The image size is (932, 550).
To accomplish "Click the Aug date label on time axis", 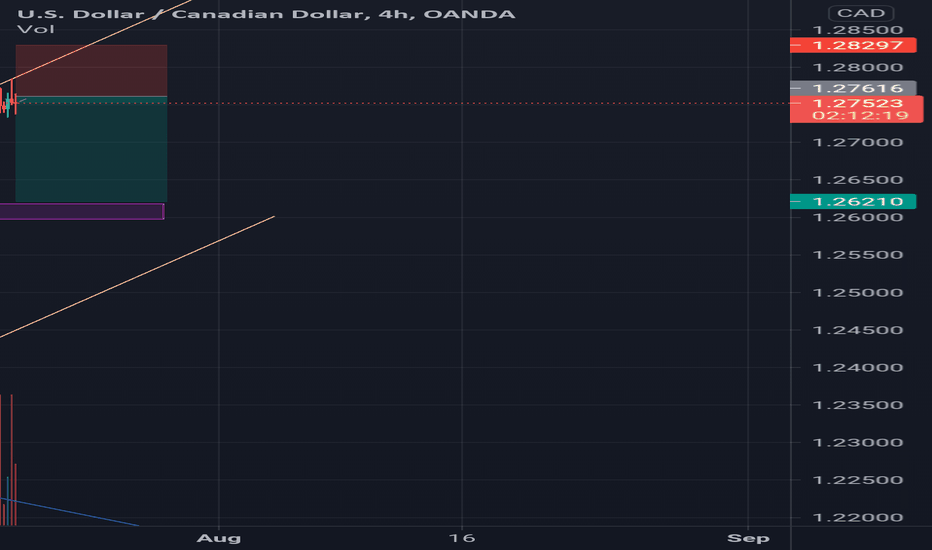I will pos(219,538).
